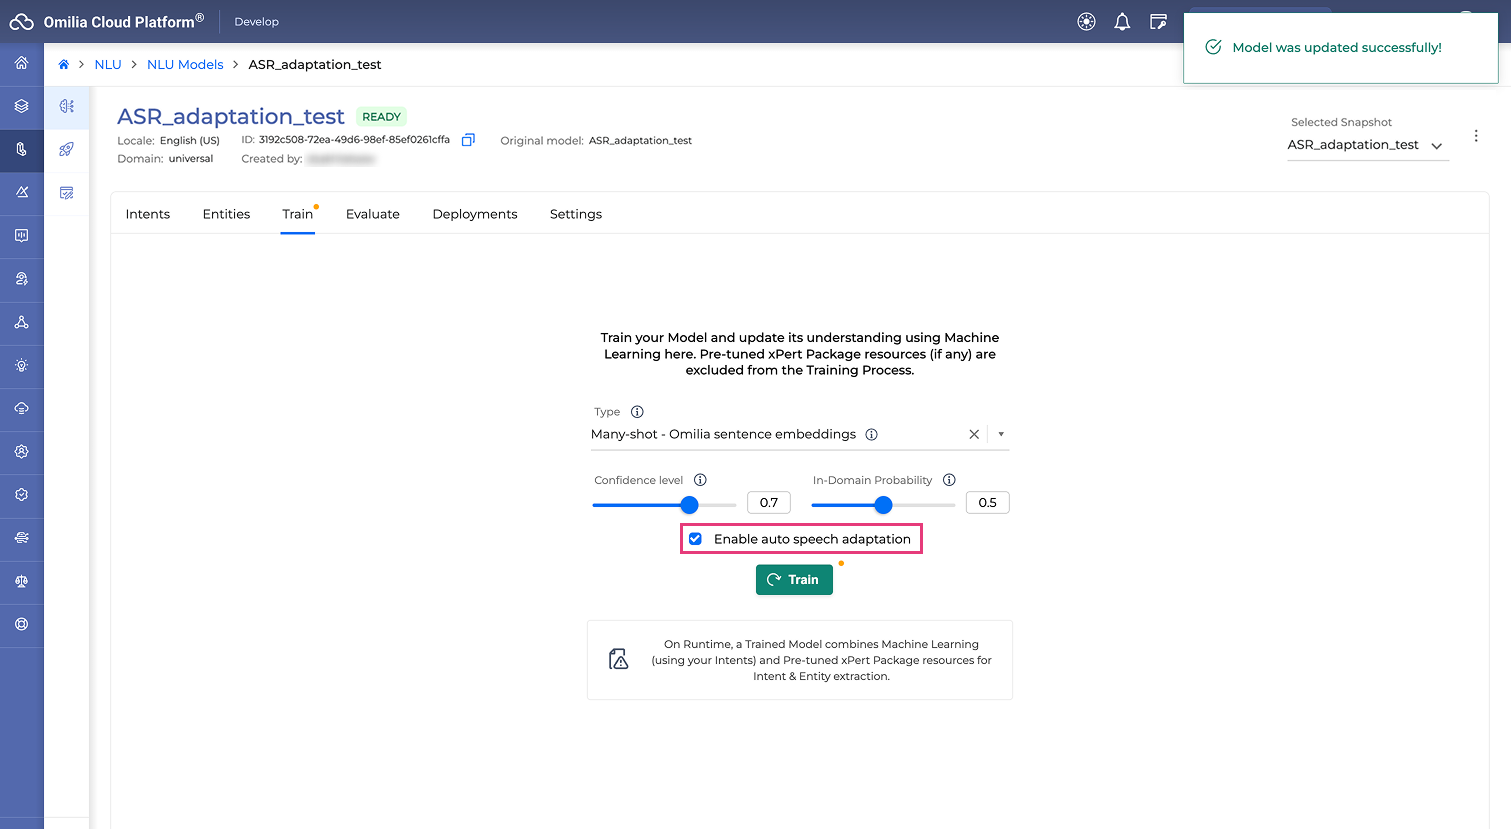Navigate to NLU Models breadcrumb link
This screenshot has height=829, width=1511.
pos(185,65)
